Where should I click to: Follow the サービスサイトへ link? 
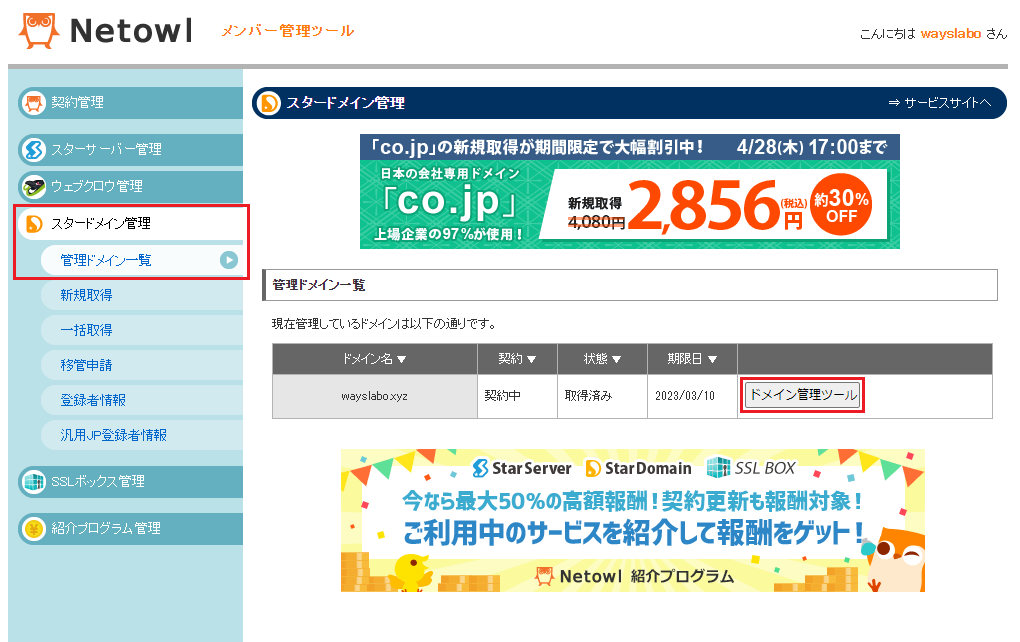(940, 103)
